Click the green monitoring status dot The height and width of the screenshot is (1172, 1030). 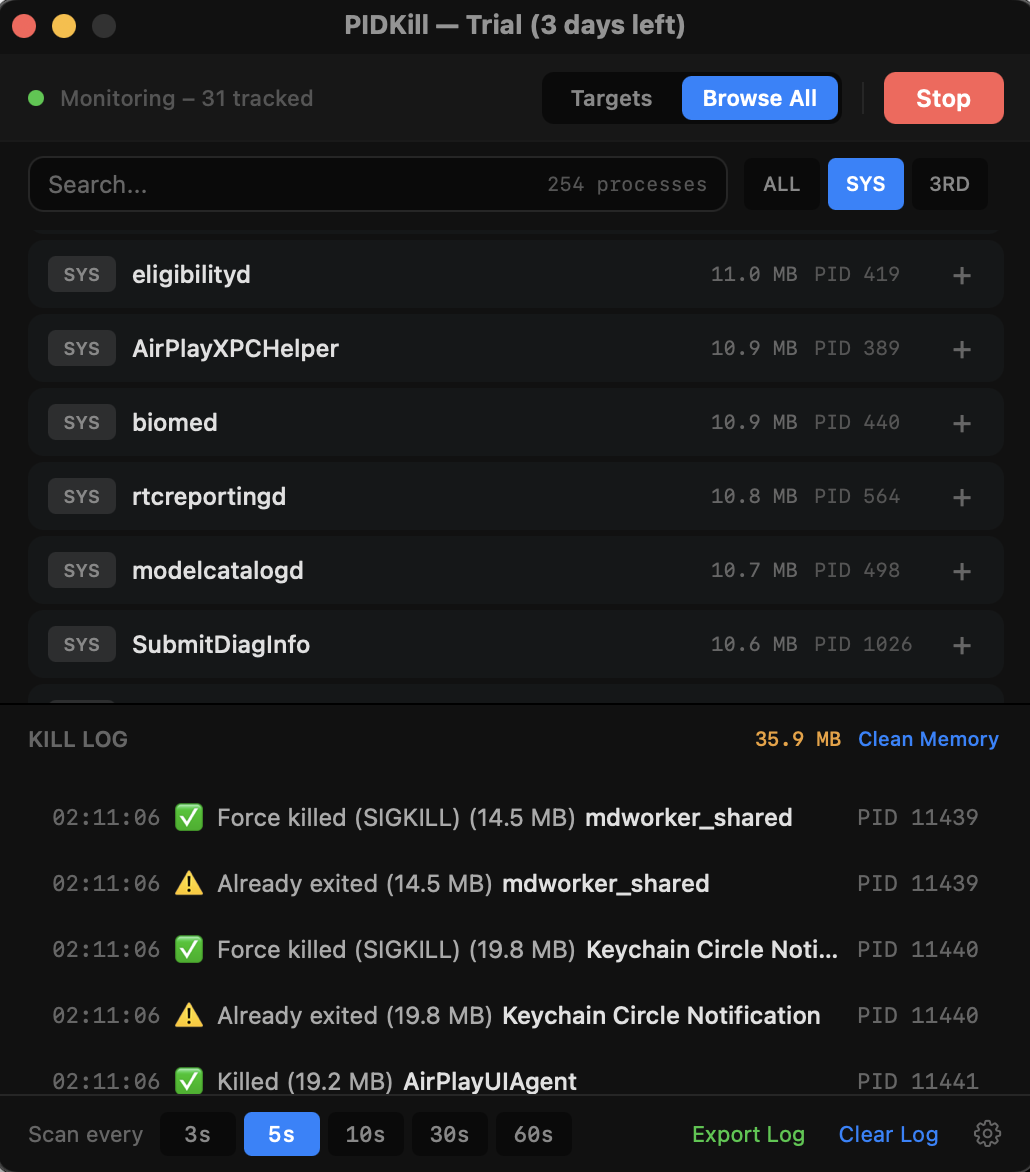coord(36,98)
